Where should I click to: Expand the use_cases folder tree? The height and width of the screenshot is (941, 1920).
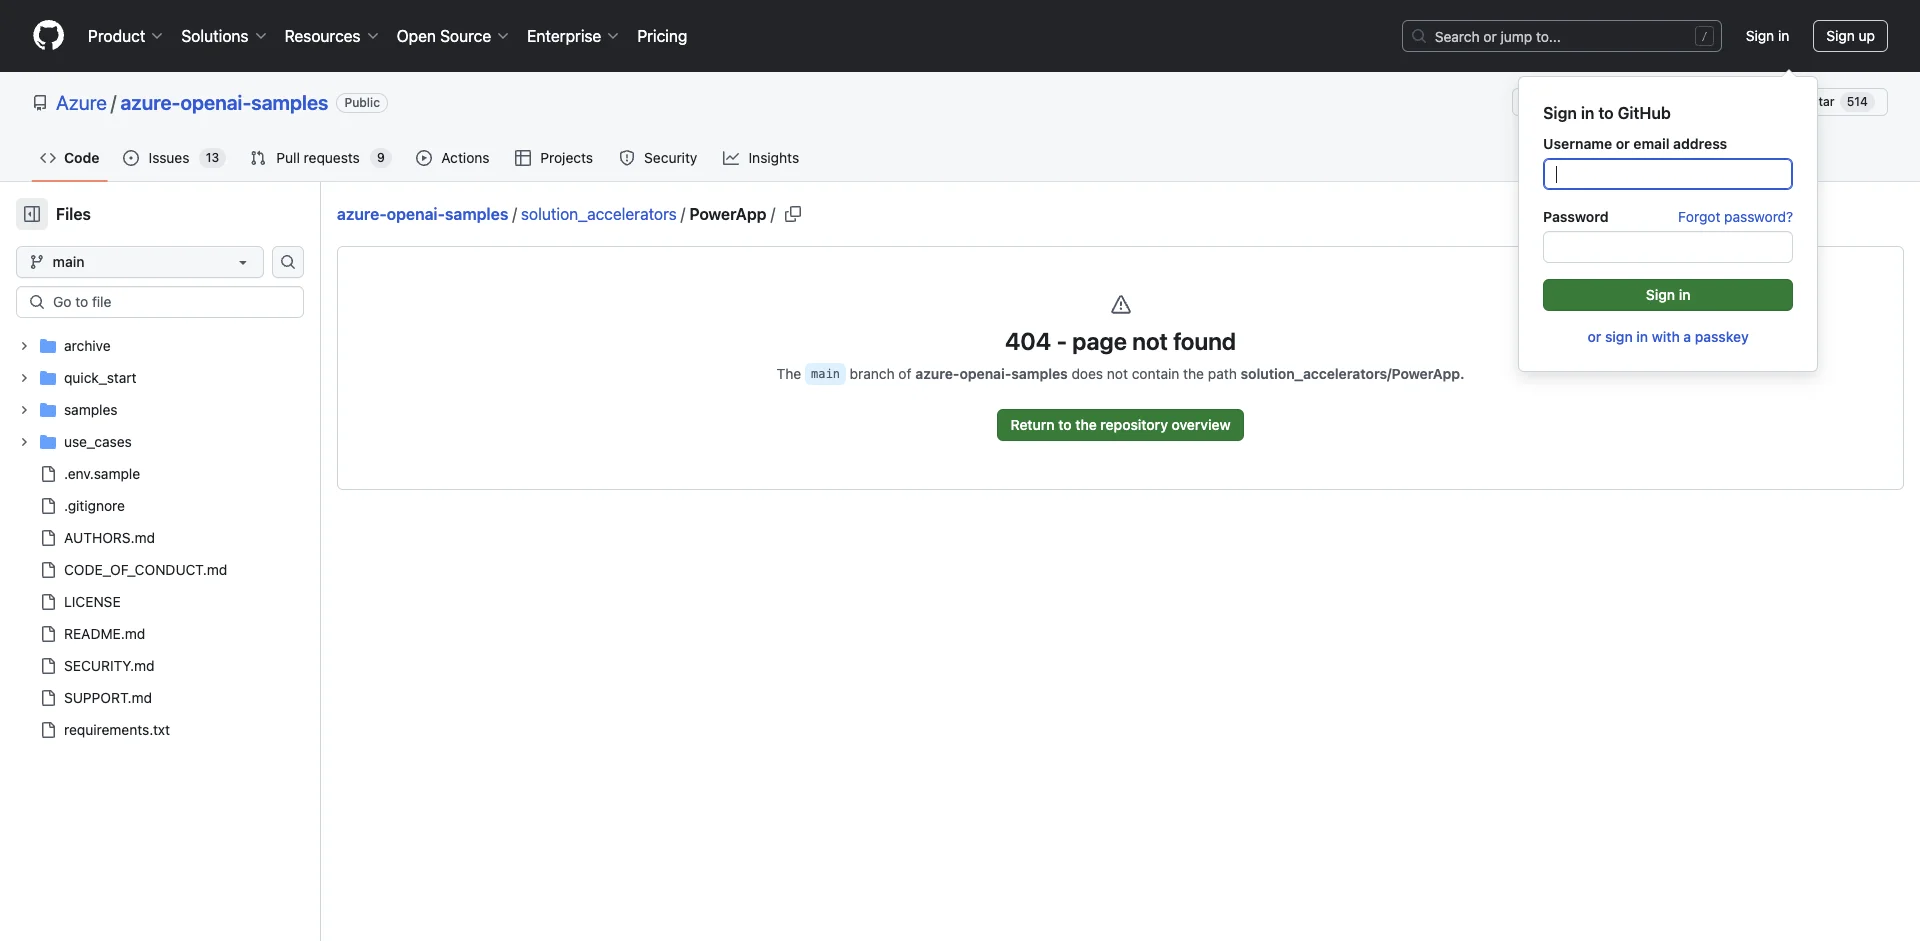24,442
